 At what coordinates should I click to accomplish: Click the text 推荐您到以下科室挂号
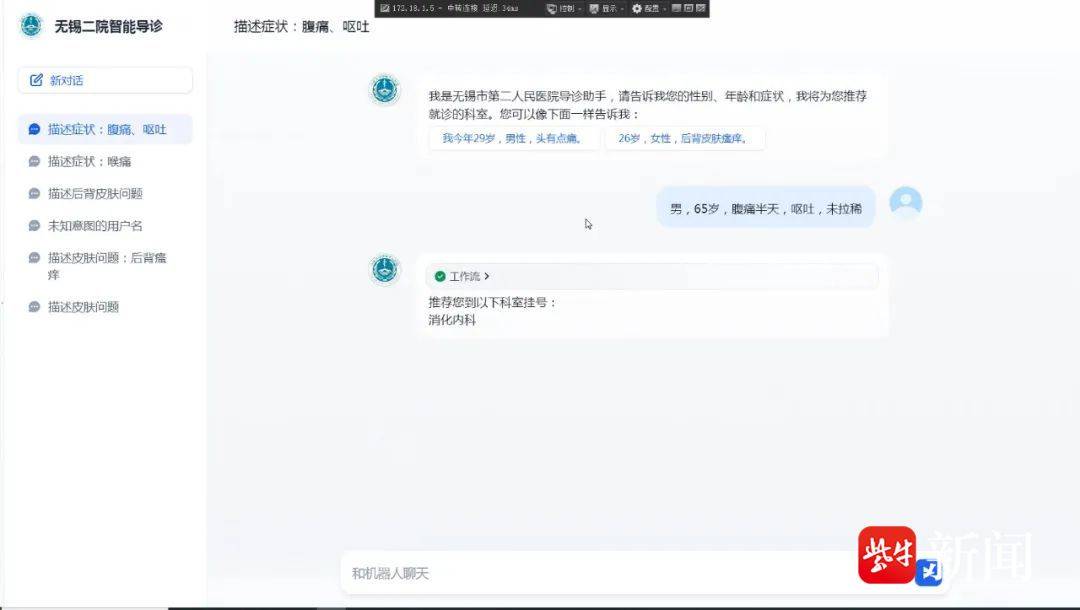[x=492, y=302]
